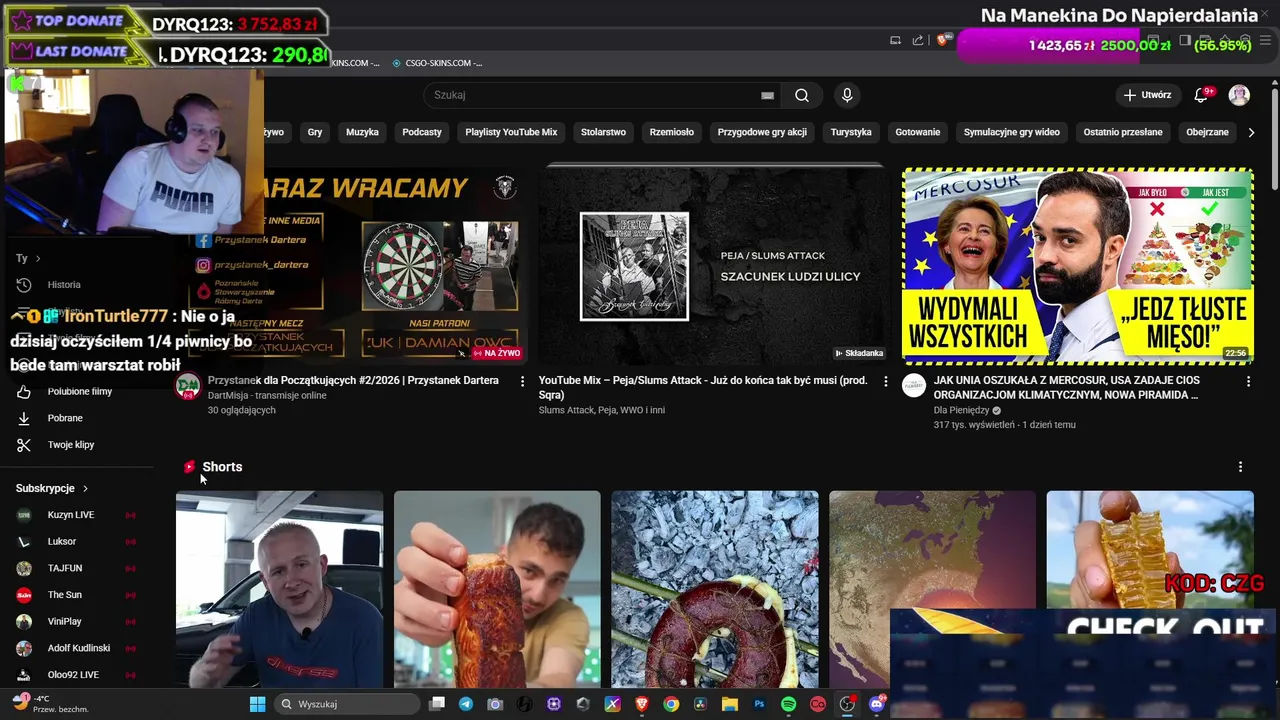Open the Dla Pieniędzy channel link
1280x720 pixels.
[961, 410]
